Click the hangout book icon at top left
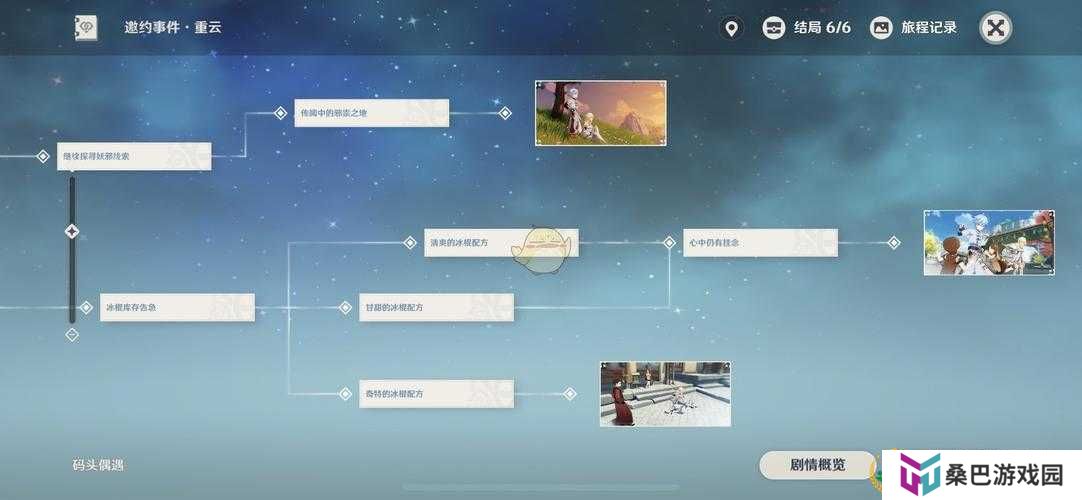This screenshot has width=1082, height=500. 86,28
